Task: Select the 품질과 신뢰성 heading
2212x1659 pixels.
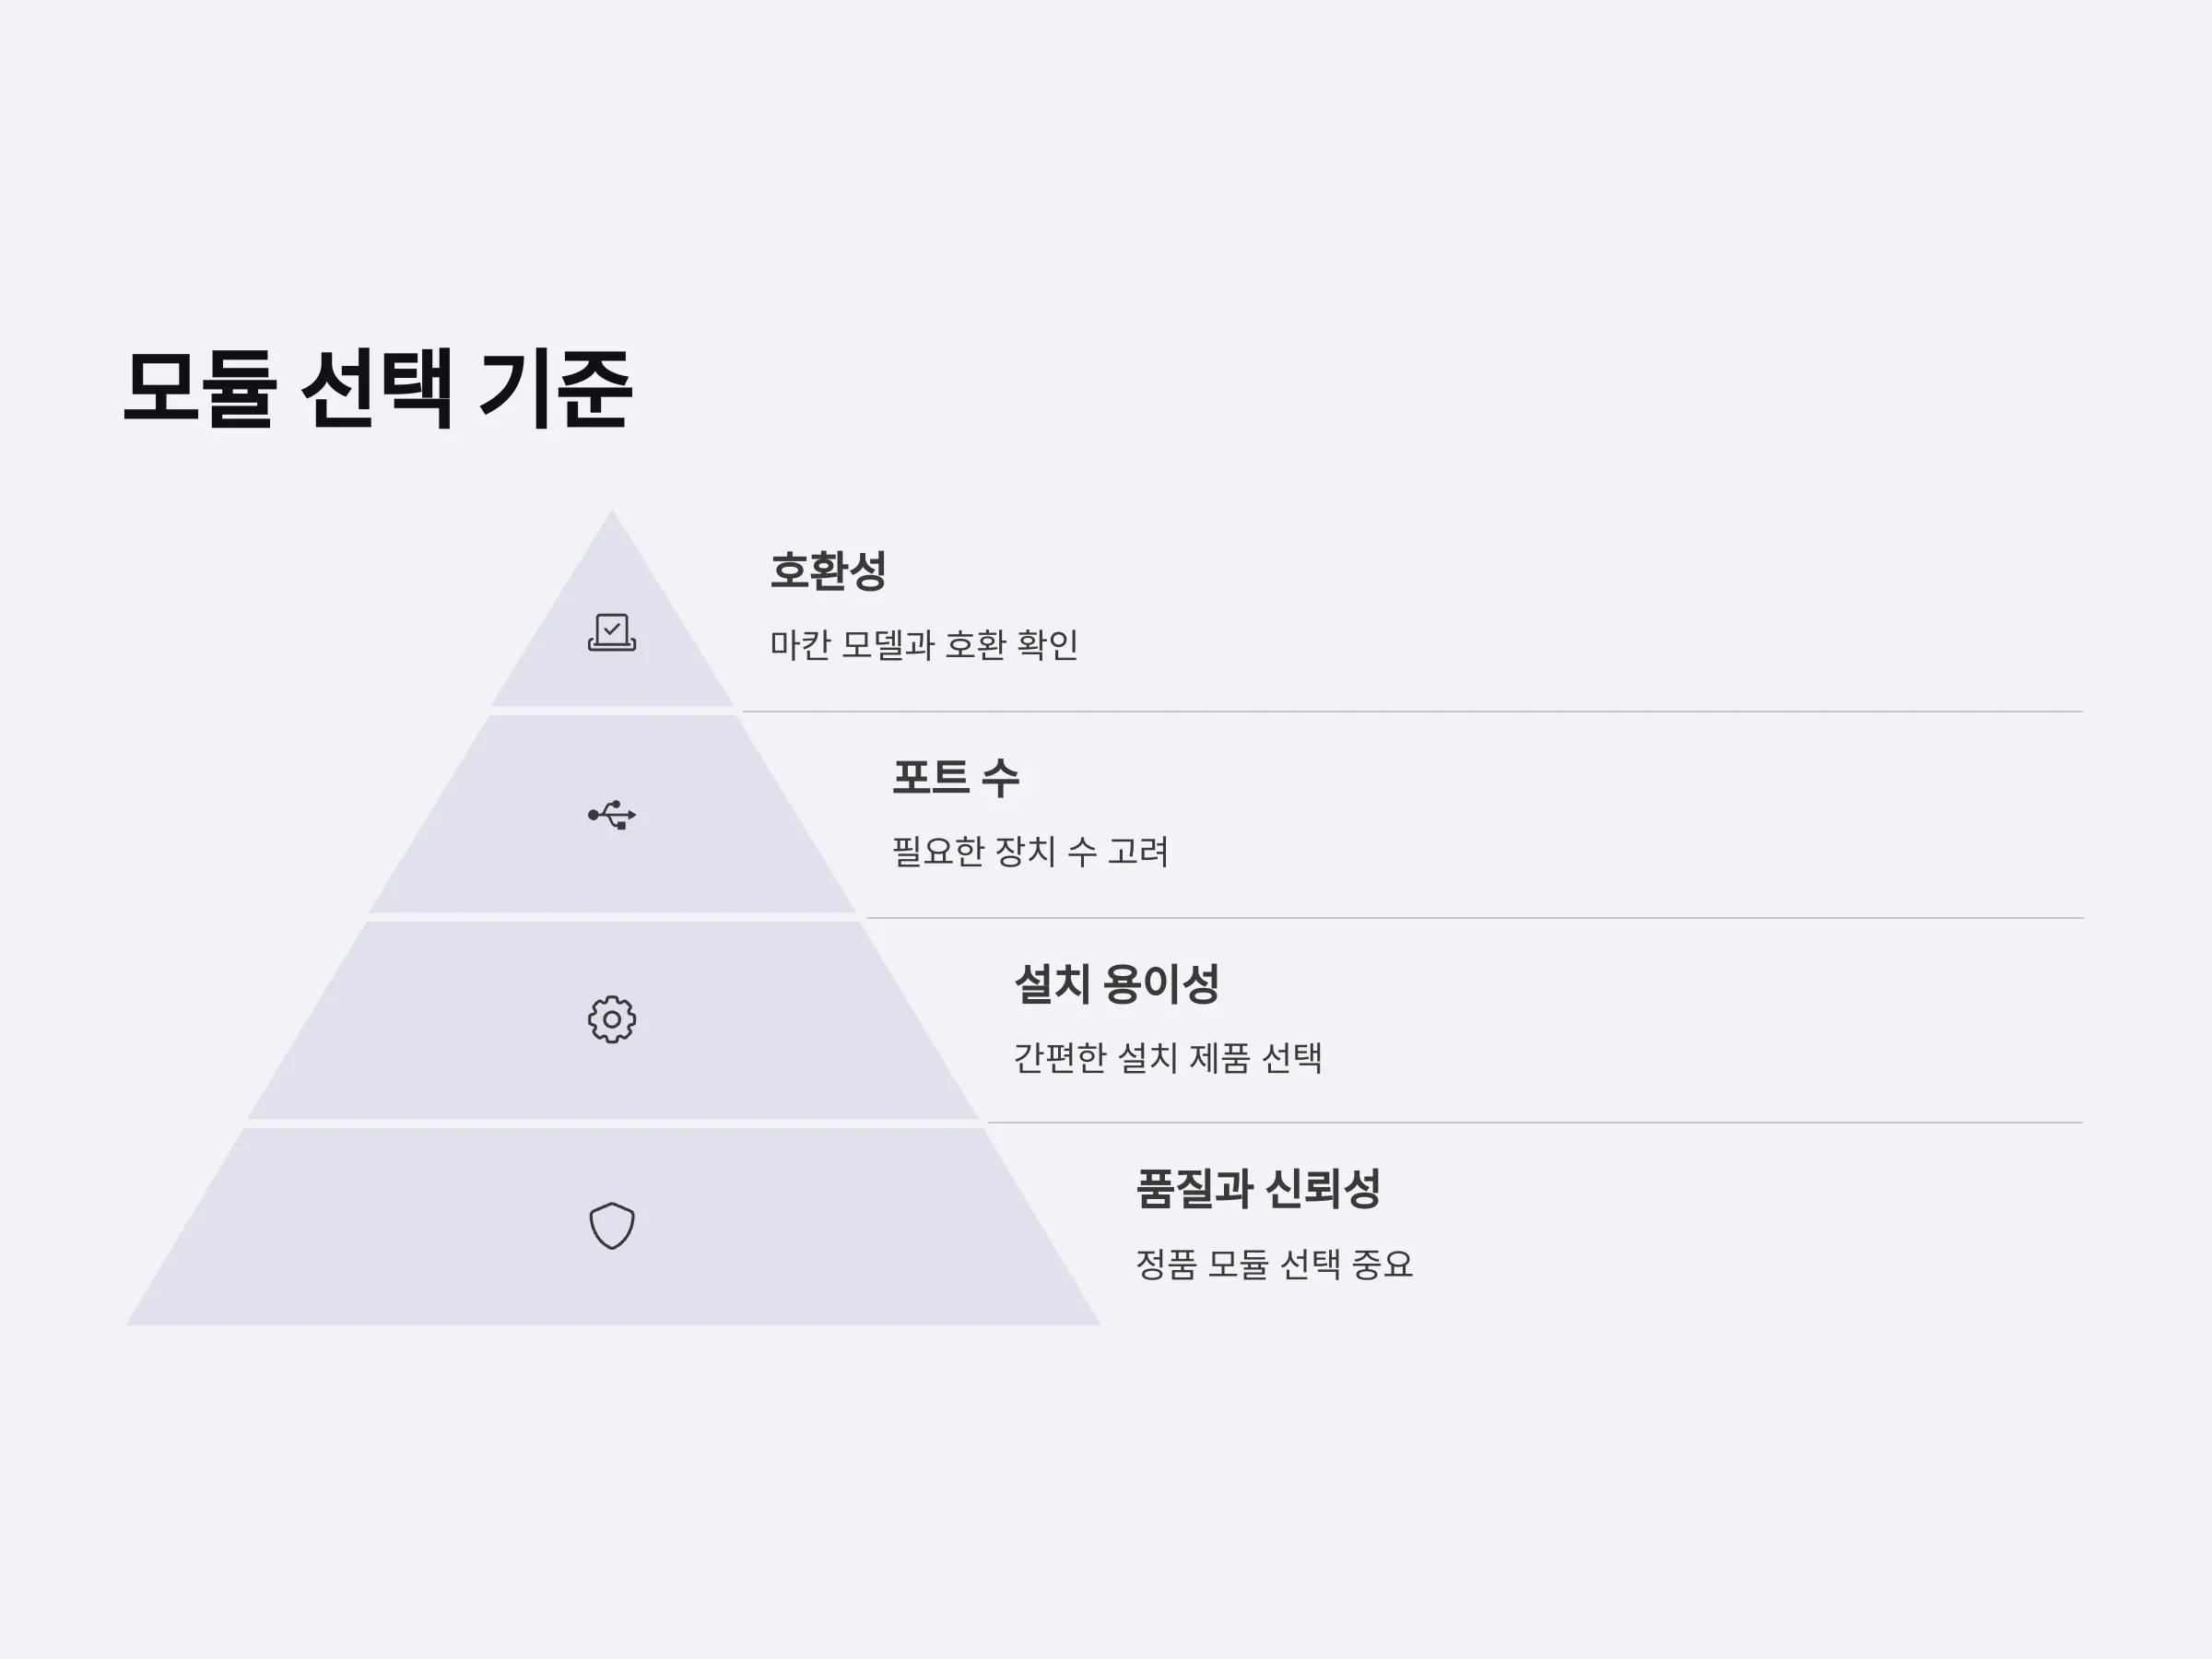Action: click(x=1258, y=1190)
